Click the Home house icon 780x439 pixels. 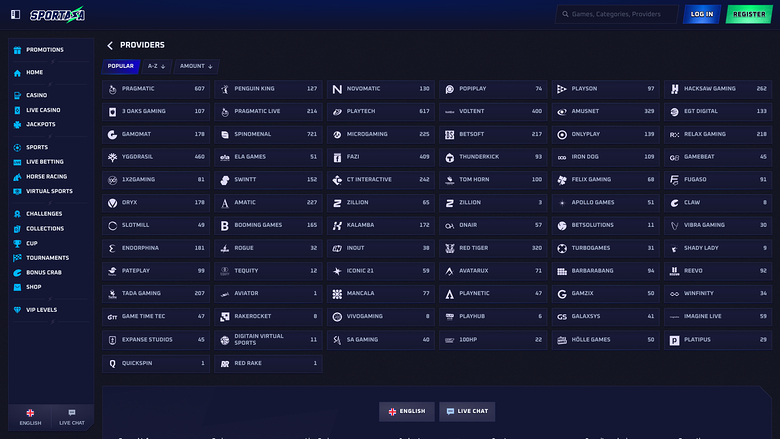pyautogui.click(x=17, y=73)
